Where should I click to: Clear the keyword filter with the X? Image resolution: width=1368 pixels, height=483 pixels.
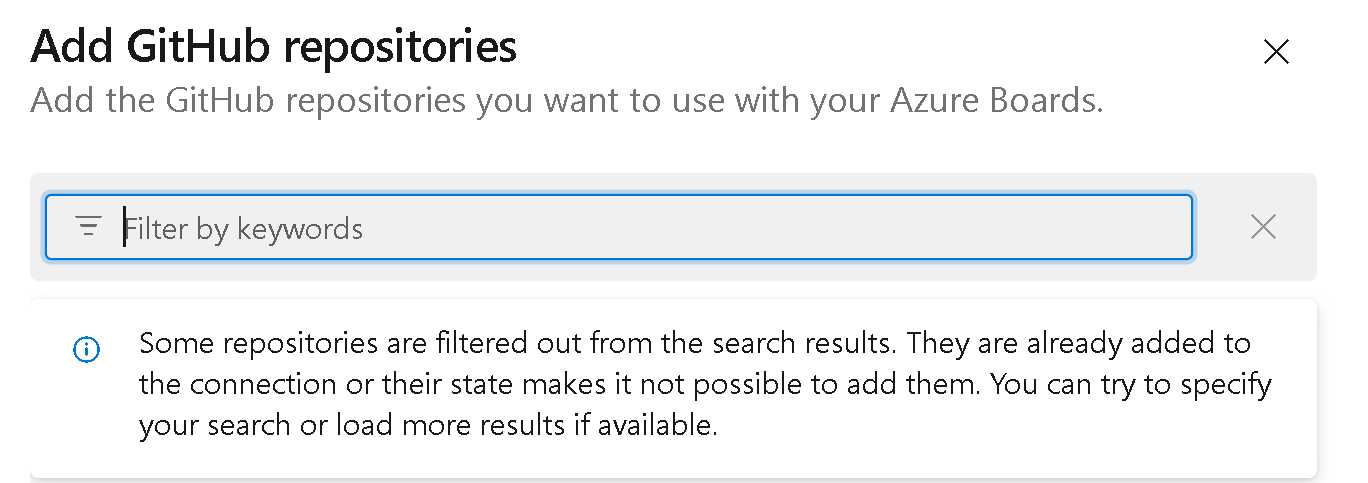(x=1263, y=227)
